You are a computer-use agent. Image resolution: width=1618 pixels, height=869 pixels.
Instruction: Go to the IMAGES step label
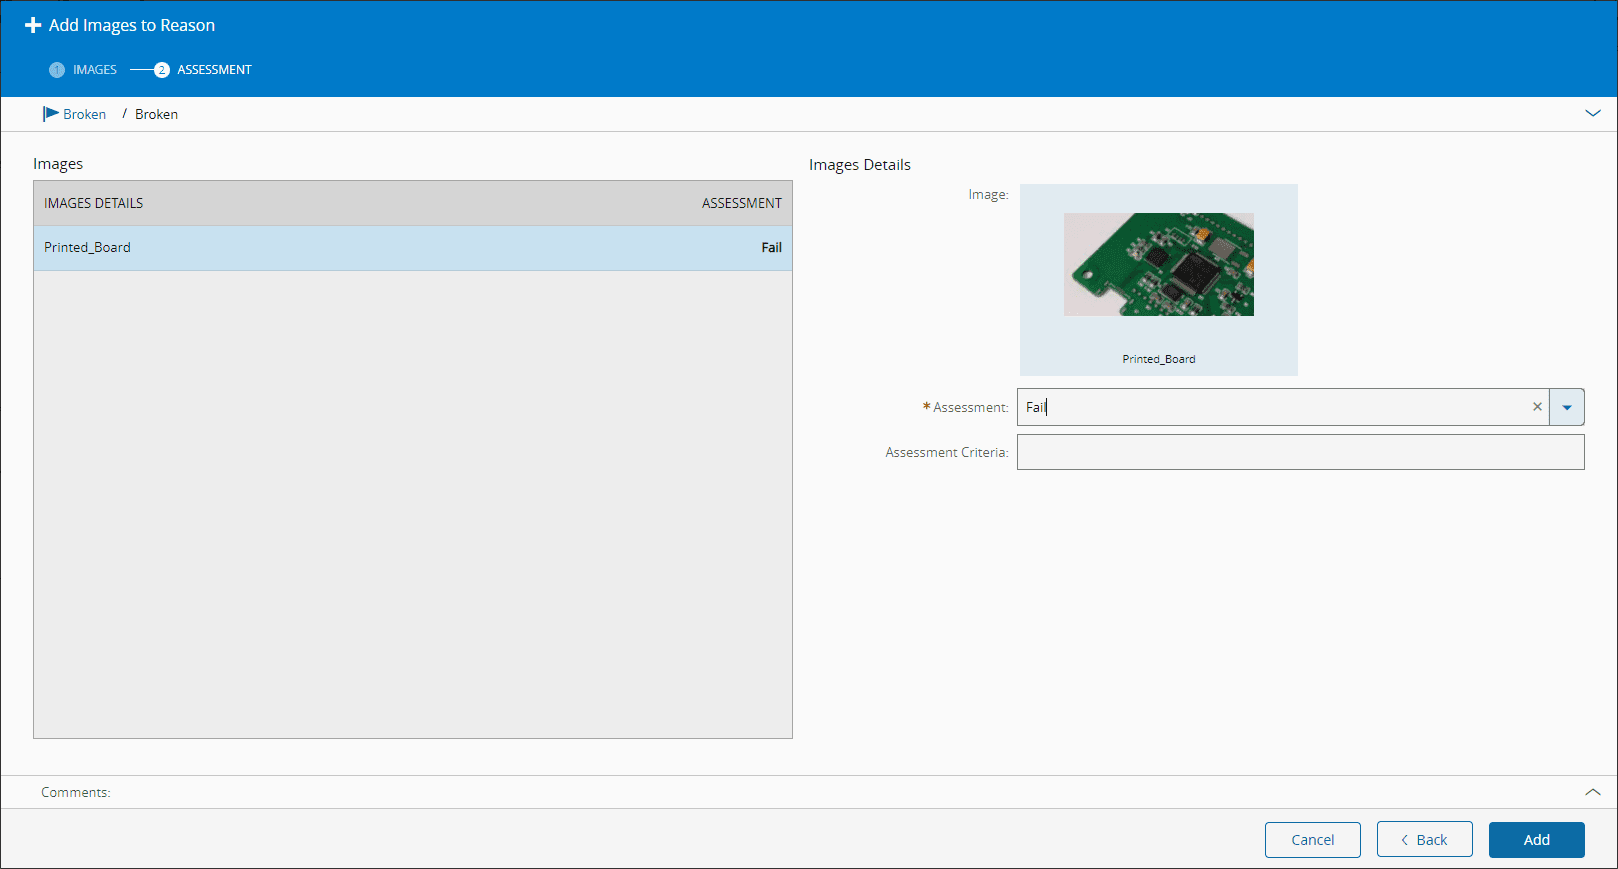click(x=95, y=70)
